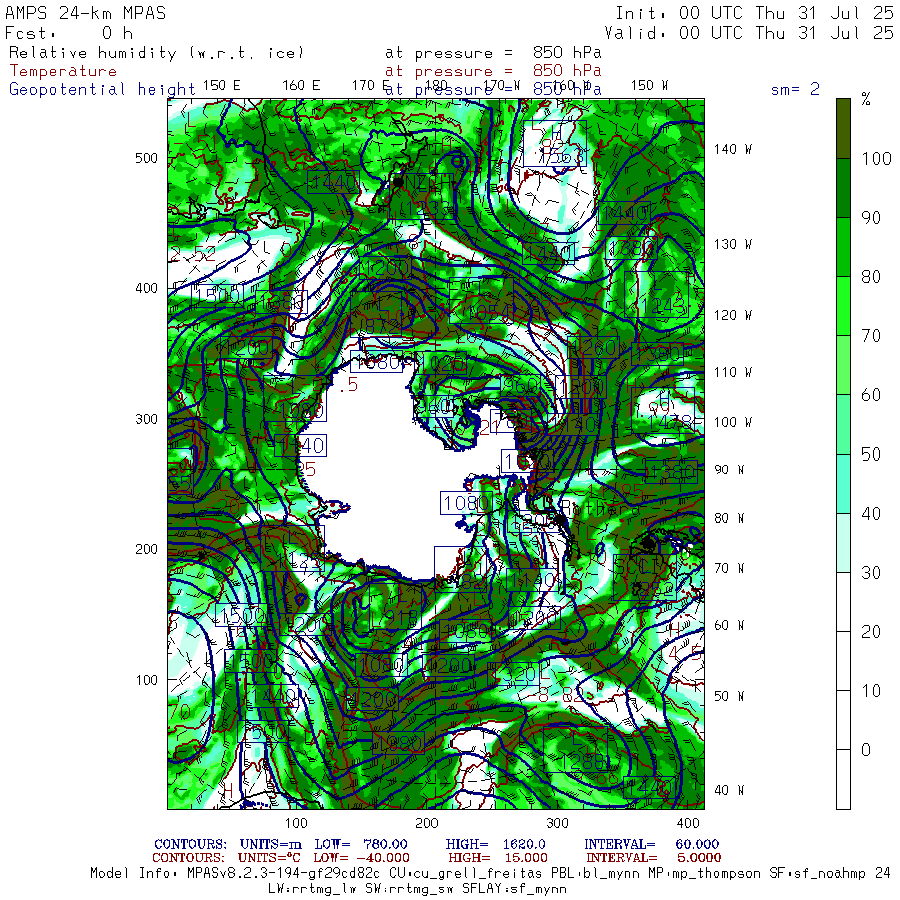This screenshot has height=900, width=900.
Task: Click the "150 W" longitude label at top
Action: (x=649, y=86)
